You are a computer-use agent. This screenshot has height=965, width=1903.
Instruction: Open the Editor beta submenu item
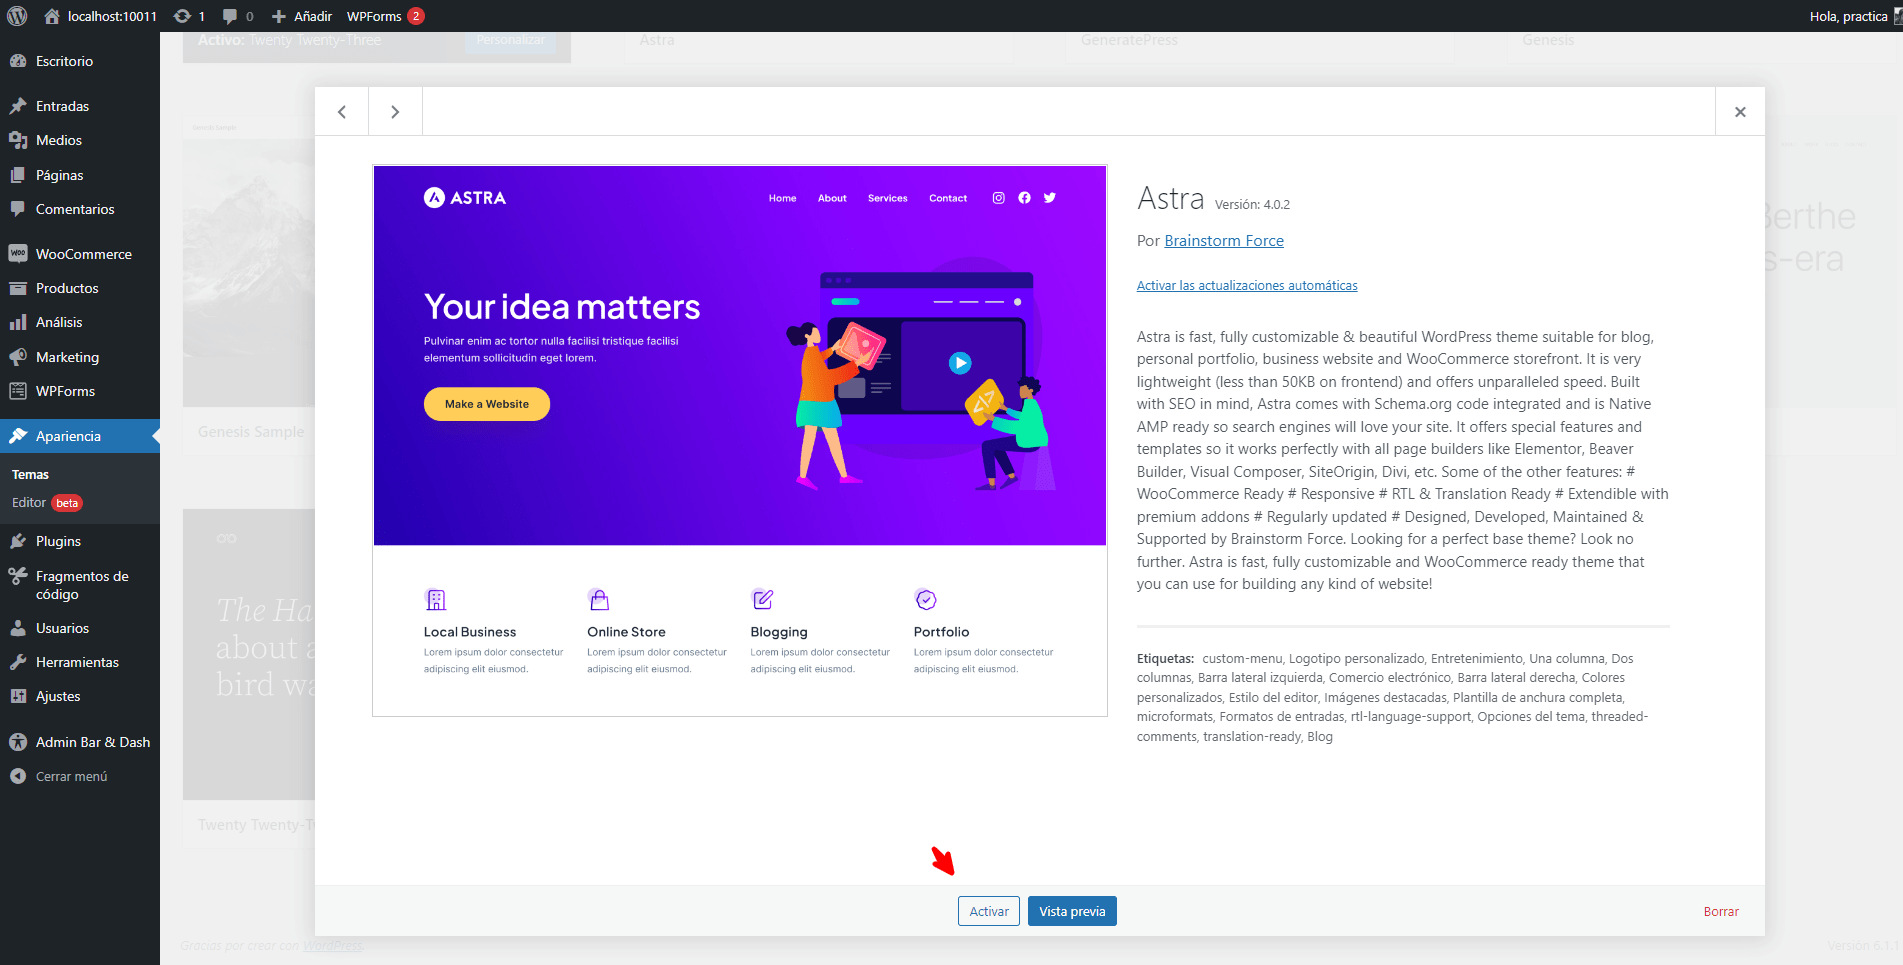pyautogui.click(x=47, y=503)
